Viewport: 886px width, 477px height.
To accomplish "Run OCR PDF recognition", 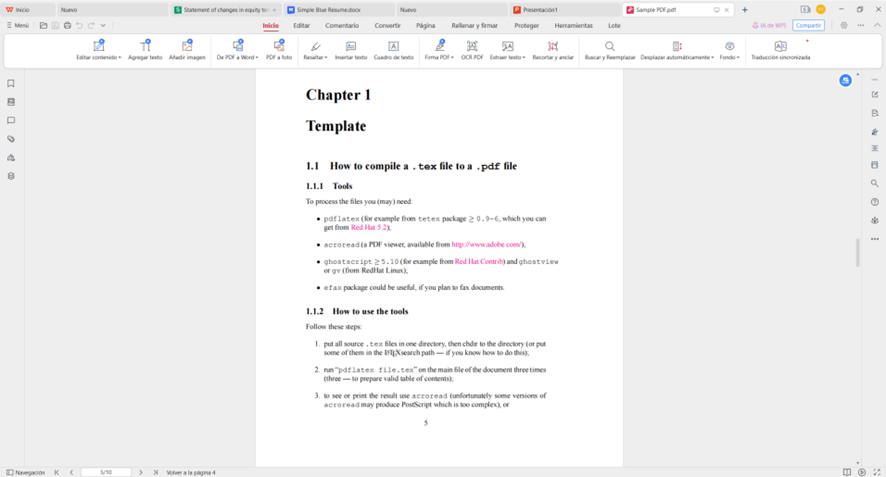I will (x=472, y=50).
